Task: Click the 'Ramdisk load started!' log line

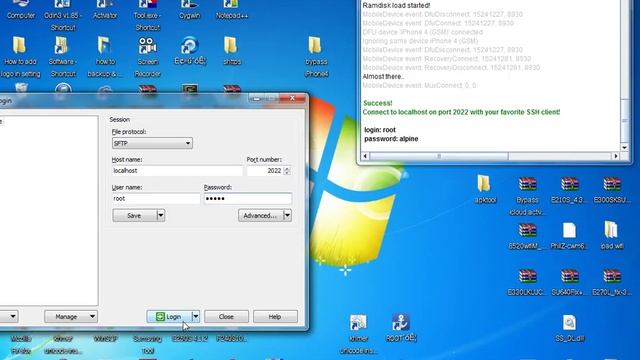Action: [396, 5]
